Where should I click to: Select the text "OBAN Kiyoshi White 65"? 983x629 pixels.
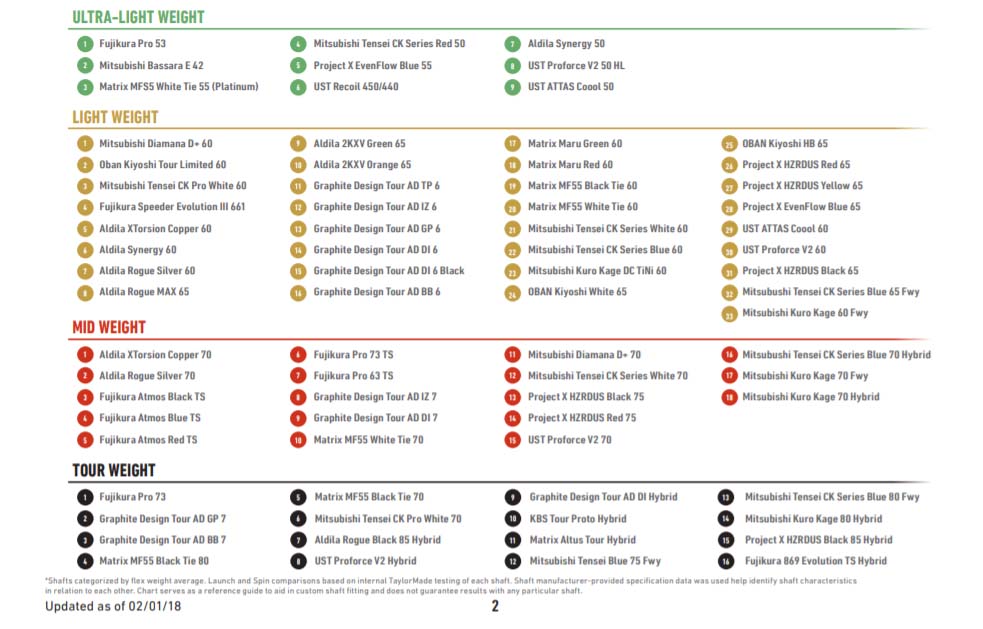pos(577,292)
